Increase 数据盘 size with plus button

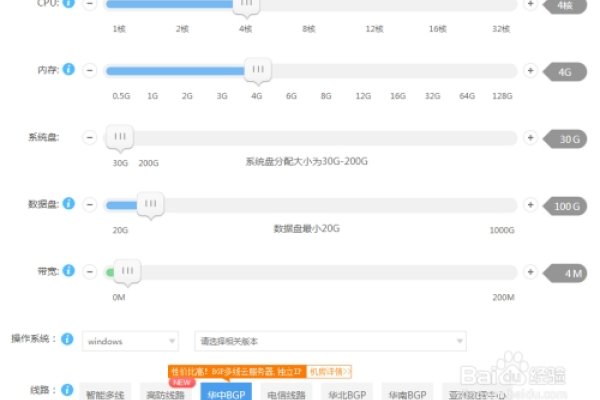click(x=530, y=205)
